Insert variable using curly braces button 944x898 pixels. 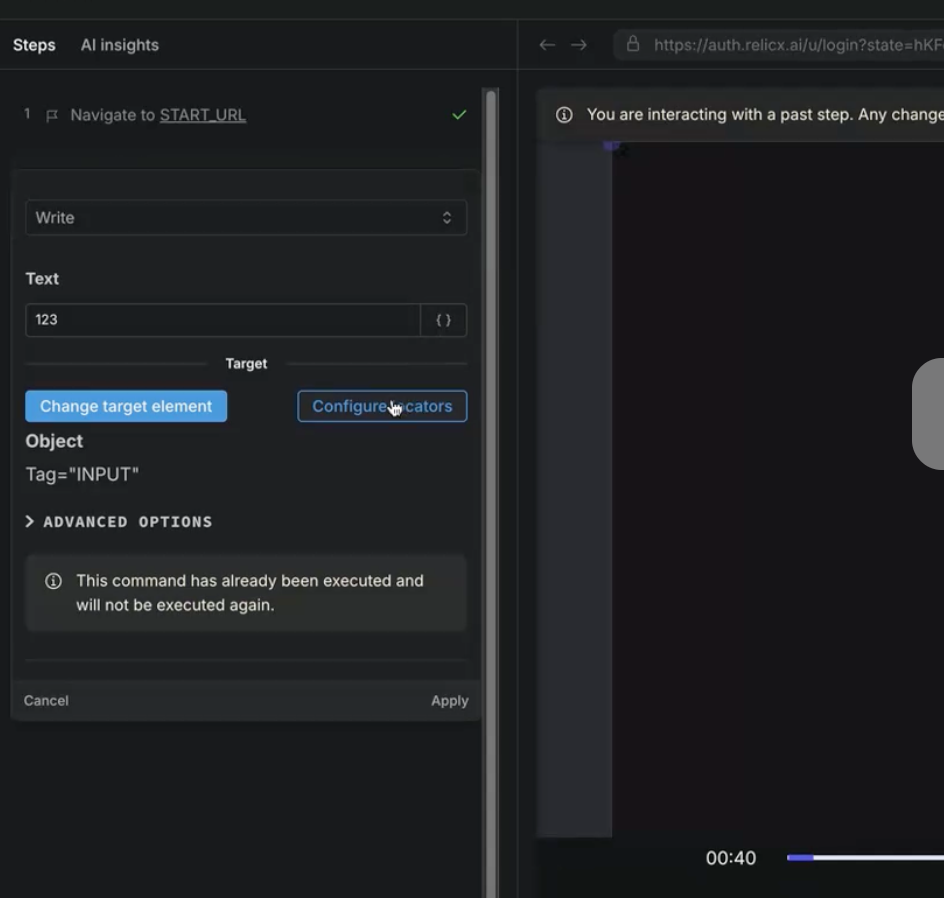443,320
